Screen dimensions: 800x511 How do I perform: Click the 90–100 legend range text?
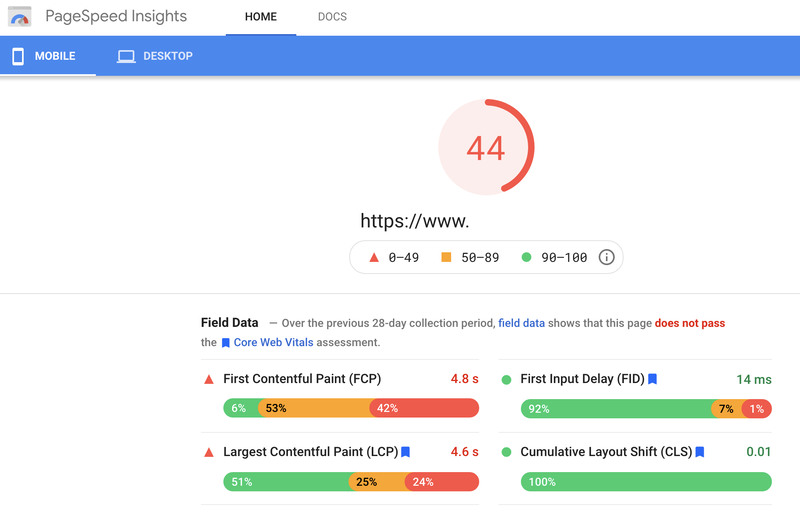coord(564,258)
